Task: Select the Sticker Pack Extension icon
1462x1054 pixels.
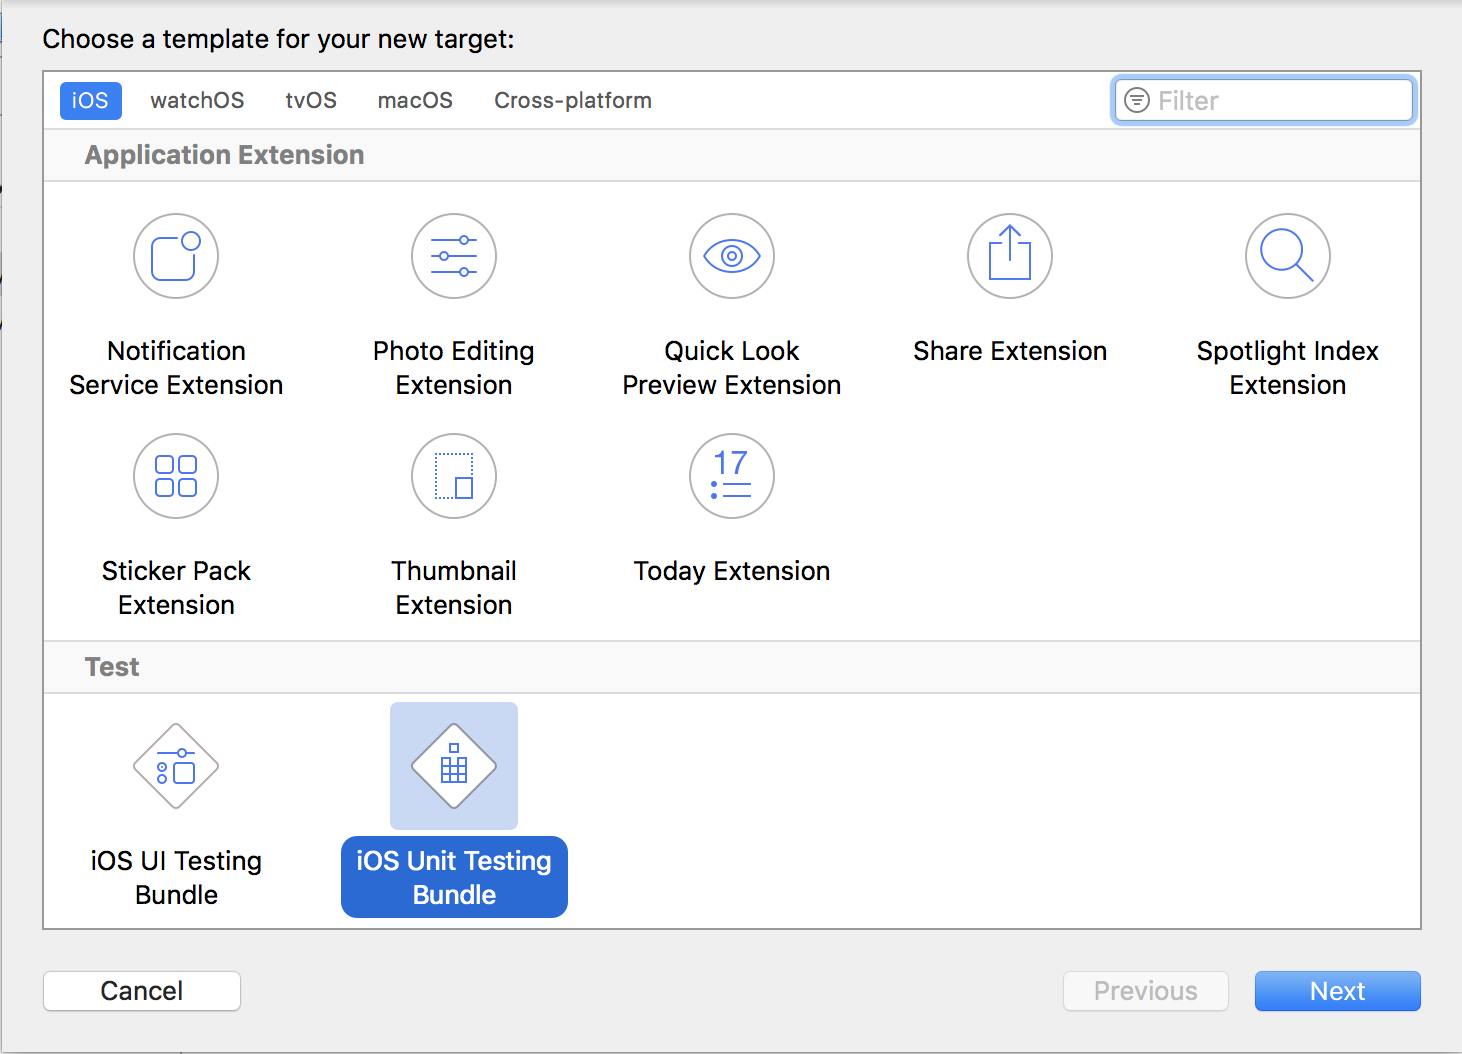Action: 176,476
